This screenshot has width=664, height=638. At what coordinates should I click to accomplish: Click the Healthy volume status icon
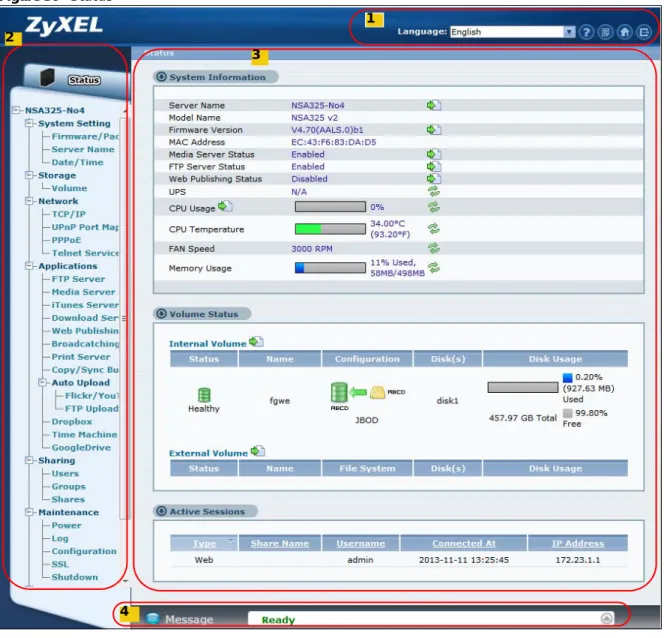(x=204, y=395)
